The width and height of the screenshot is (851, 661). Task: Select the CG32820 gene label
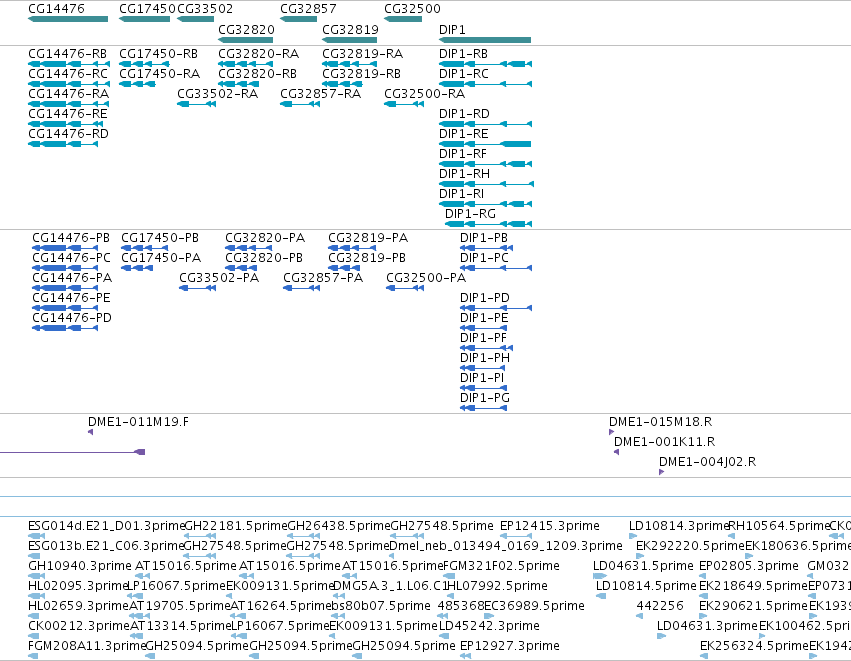[x=246, y=29]
